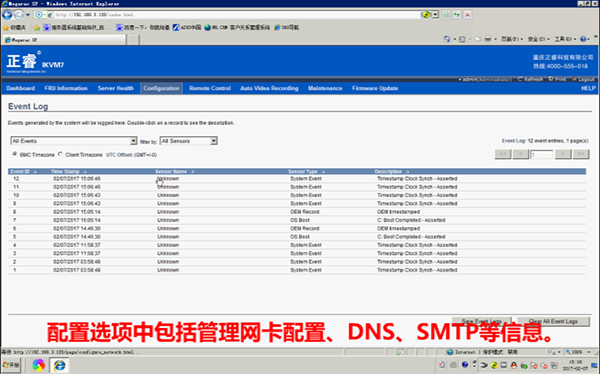Open the Remote Control menu
The height and width of the screenshot is (374, 600).
(x=210, y=88)
